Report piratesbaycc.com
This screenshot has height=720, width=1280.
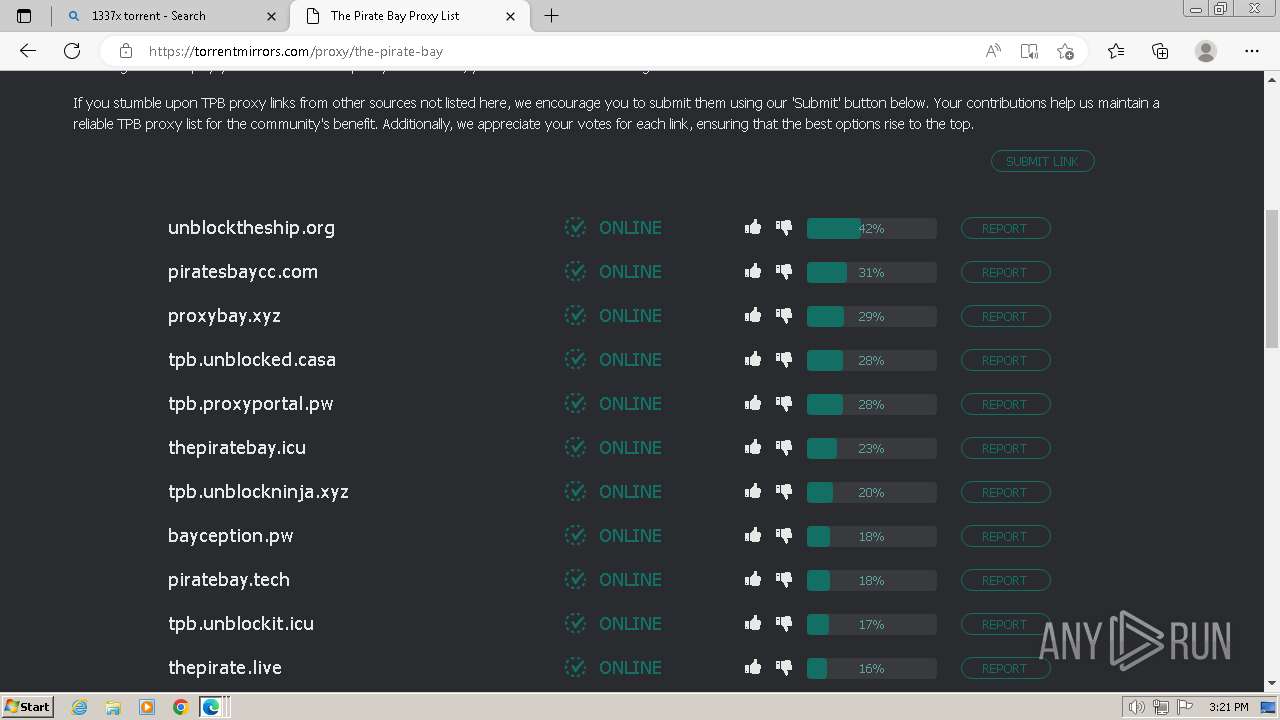point(1005,272)
